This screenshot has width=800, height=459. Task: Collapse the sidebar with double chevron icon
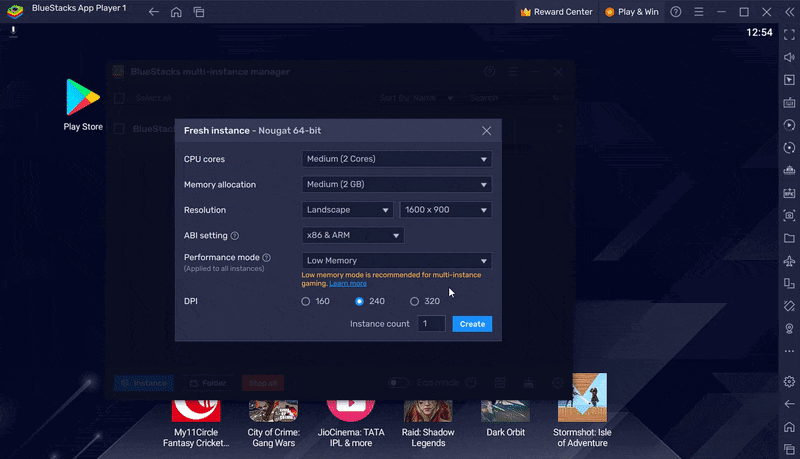click(789, 12)
